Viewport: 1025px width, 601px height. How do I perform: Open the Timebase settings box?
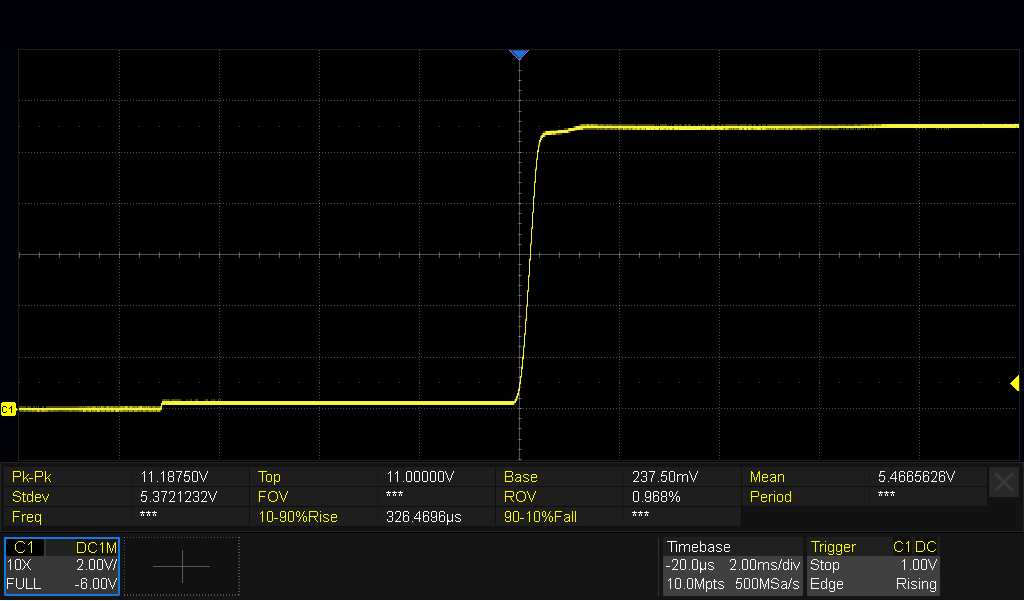[732, 566]
